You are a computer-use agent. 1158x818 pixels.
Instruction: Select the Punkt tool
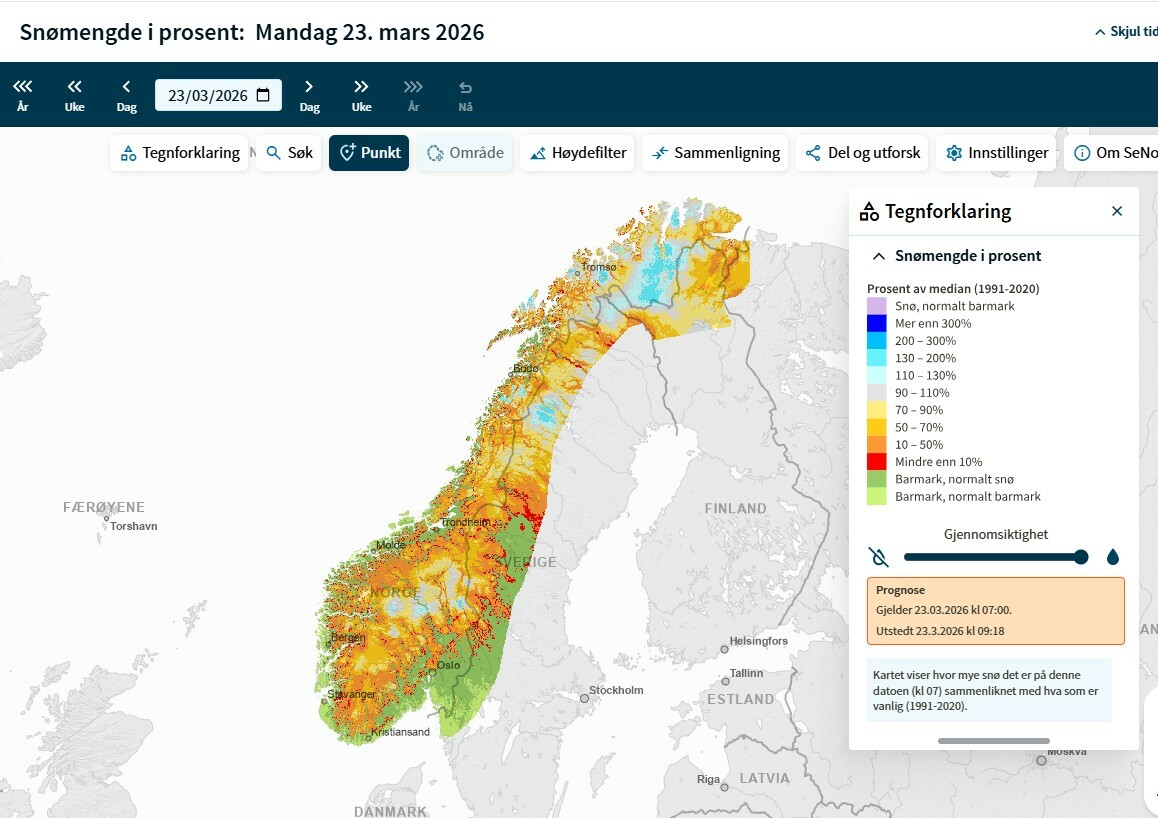(369, 153)
